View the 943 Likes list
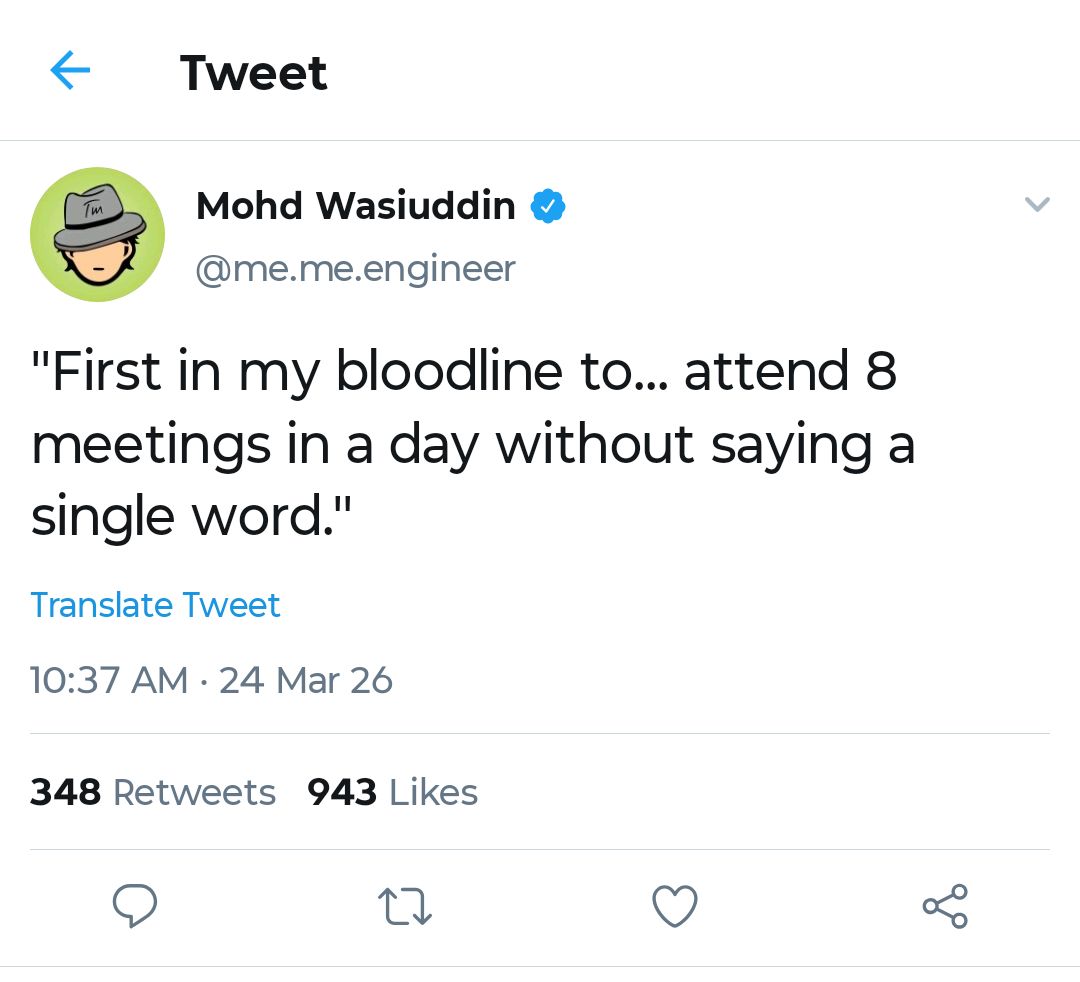This screenshot has height=982, width=1080. click(392, 792)
